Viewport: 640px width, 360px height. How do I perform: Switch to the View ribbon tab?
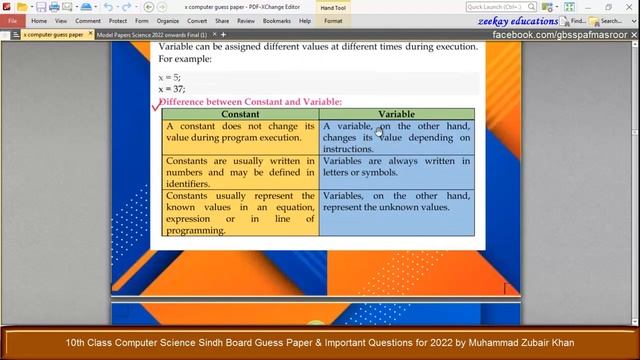[x=61, y=21]
